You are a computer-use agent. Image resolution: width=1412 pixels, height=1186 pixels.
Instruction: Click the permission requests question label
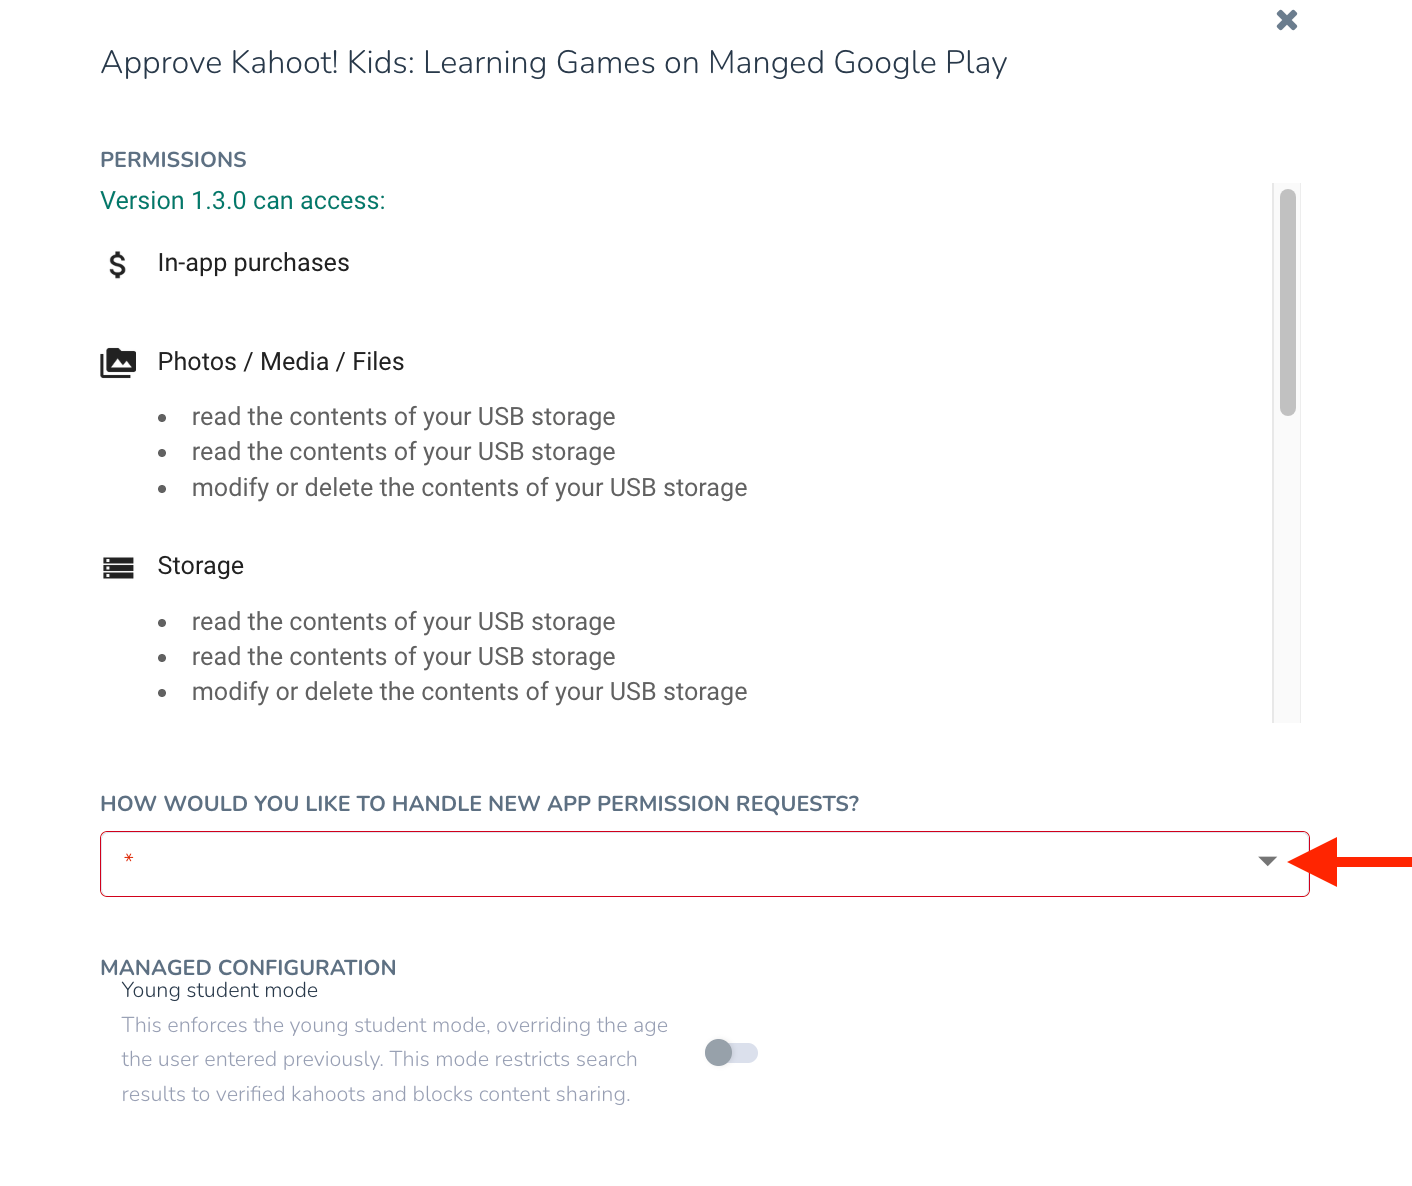[x=479, y=804]
